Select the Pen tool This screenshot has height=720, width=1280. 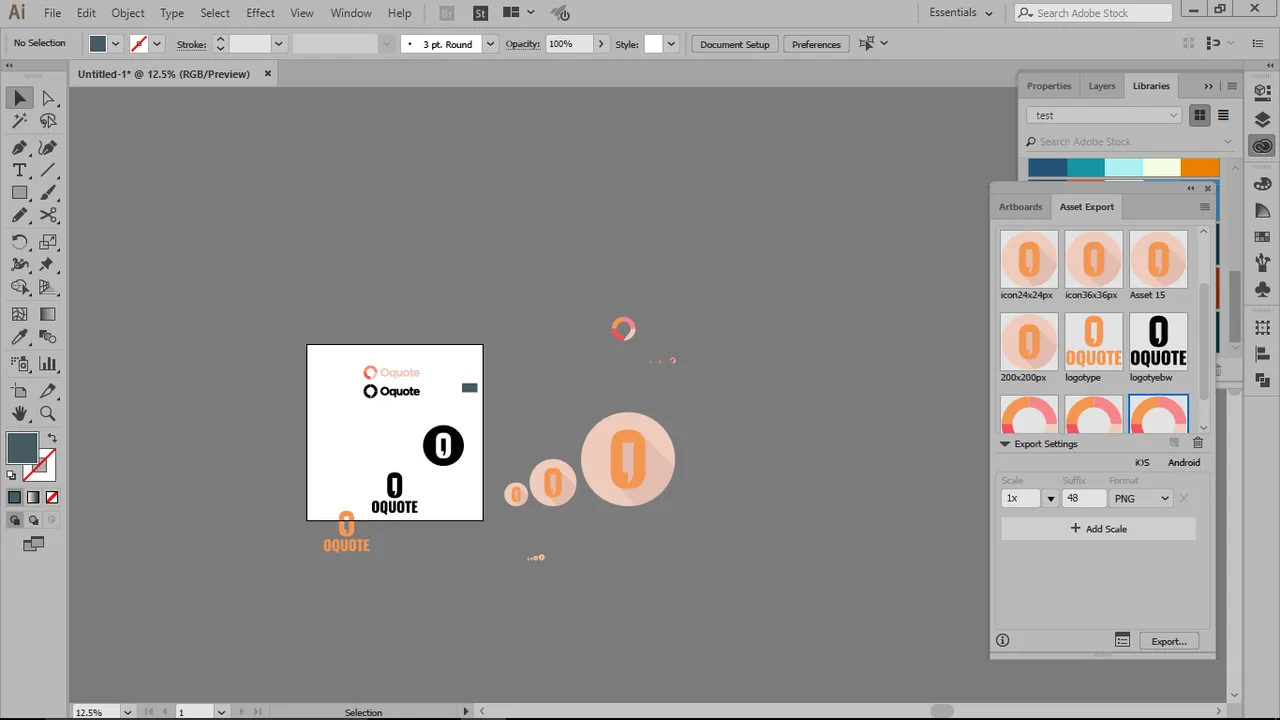point(20,146)
